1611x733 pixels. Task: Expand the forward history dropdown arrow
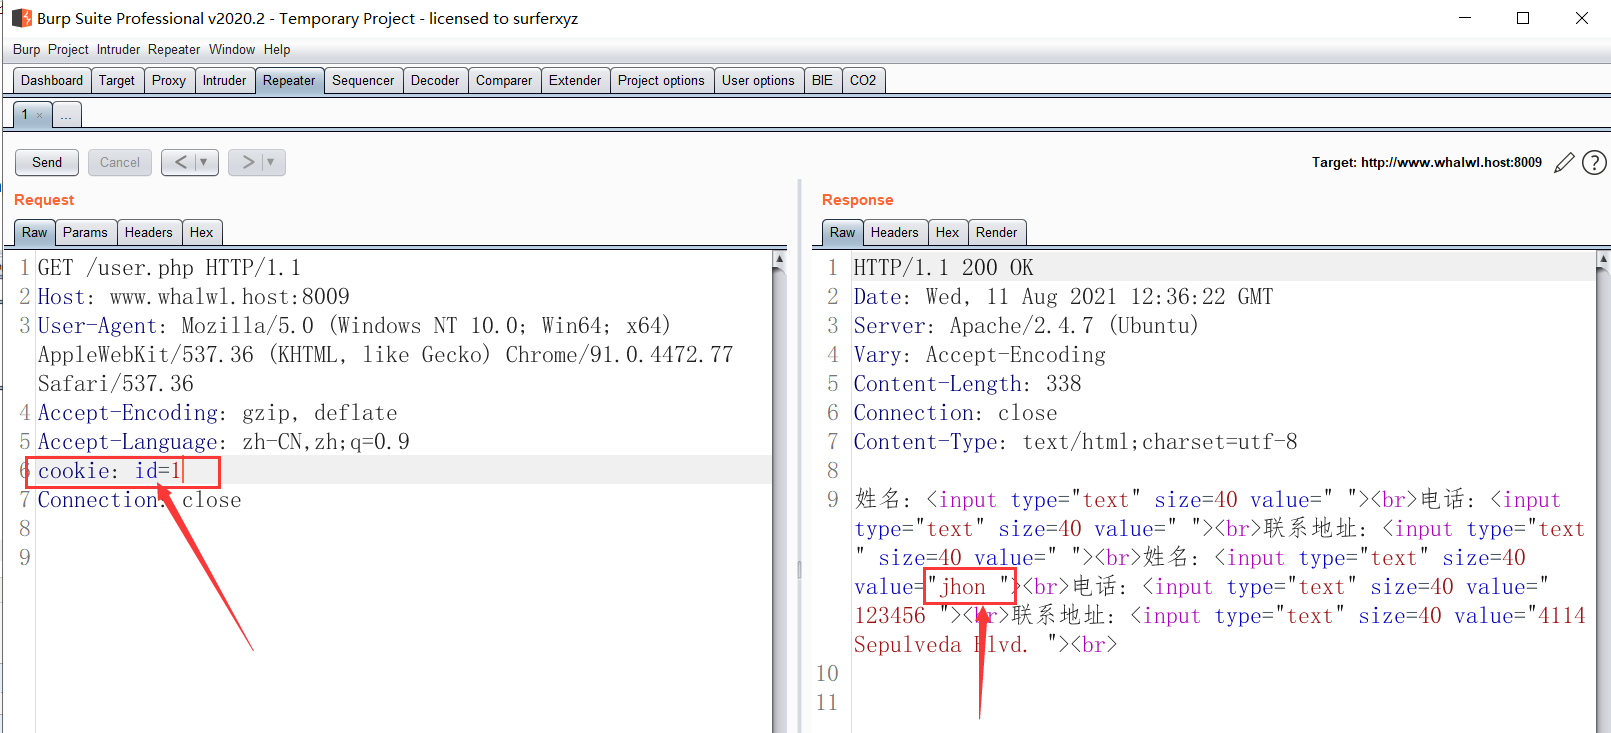[271, 162]
